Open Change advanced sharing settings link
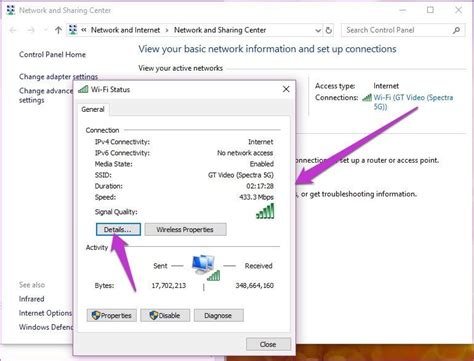 coord(46,95)
